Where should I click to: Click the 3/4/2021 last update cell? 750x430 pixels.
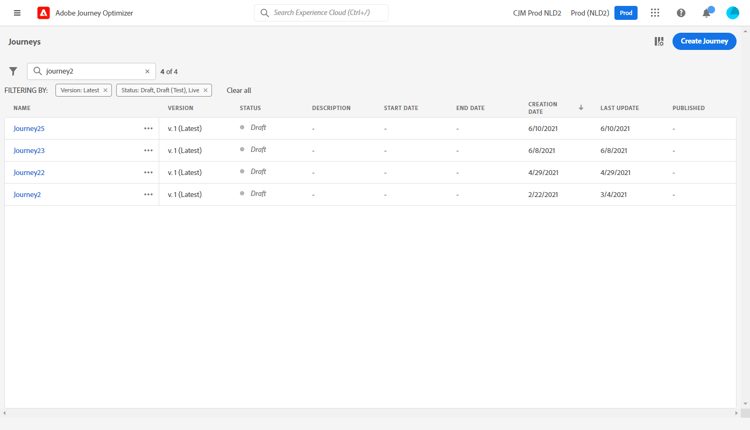coord(613,194)
